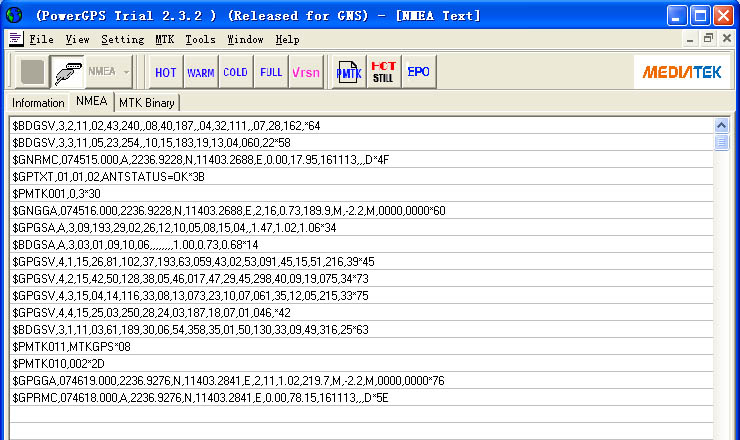Image resolution: width=740 pixels, height=440 pixels.
Task: Click the scrollbar up arrow
Action: tap(721, 125)
